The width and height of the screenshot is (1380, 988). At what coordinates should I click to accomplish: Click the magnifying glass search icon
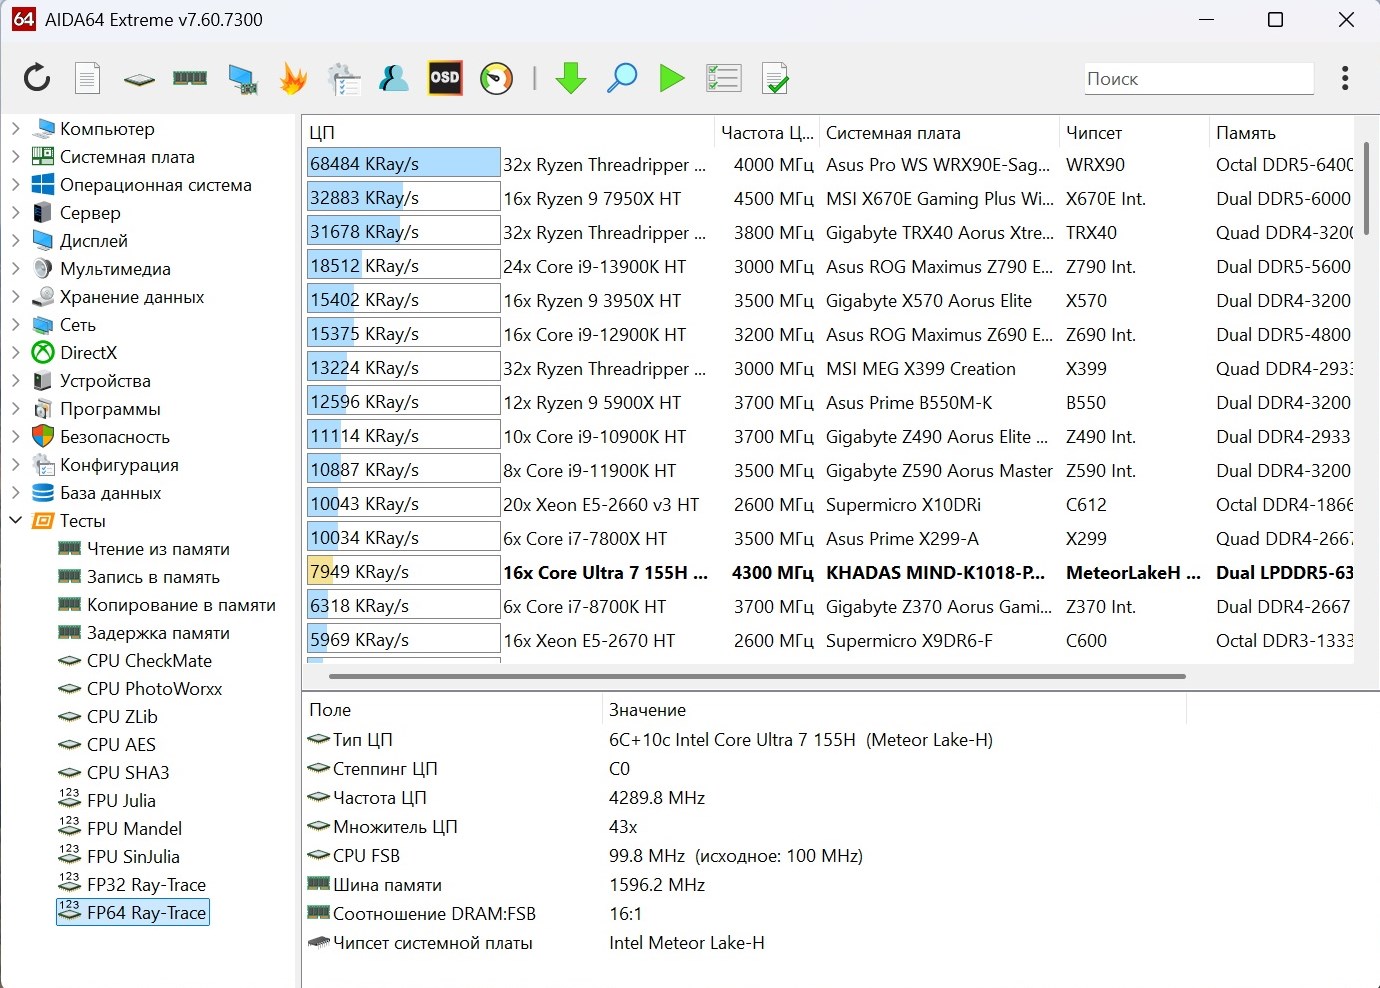point(622,78)
